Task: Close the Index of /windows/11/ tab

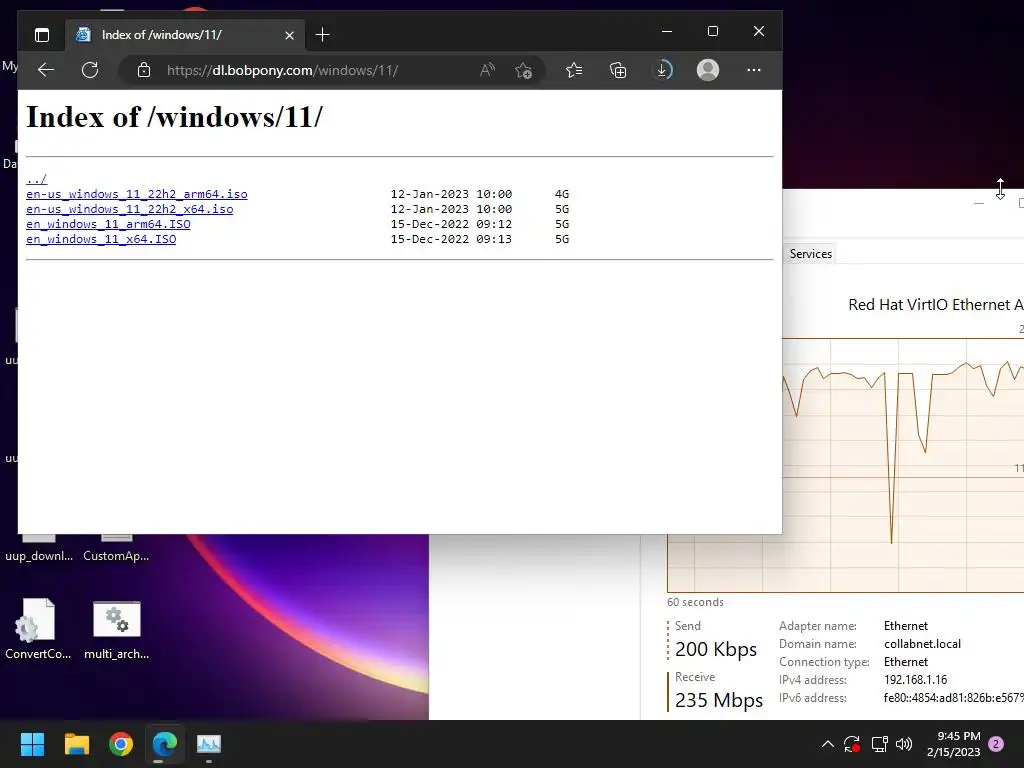Action: pyautogui.click(x=289, y=35)
